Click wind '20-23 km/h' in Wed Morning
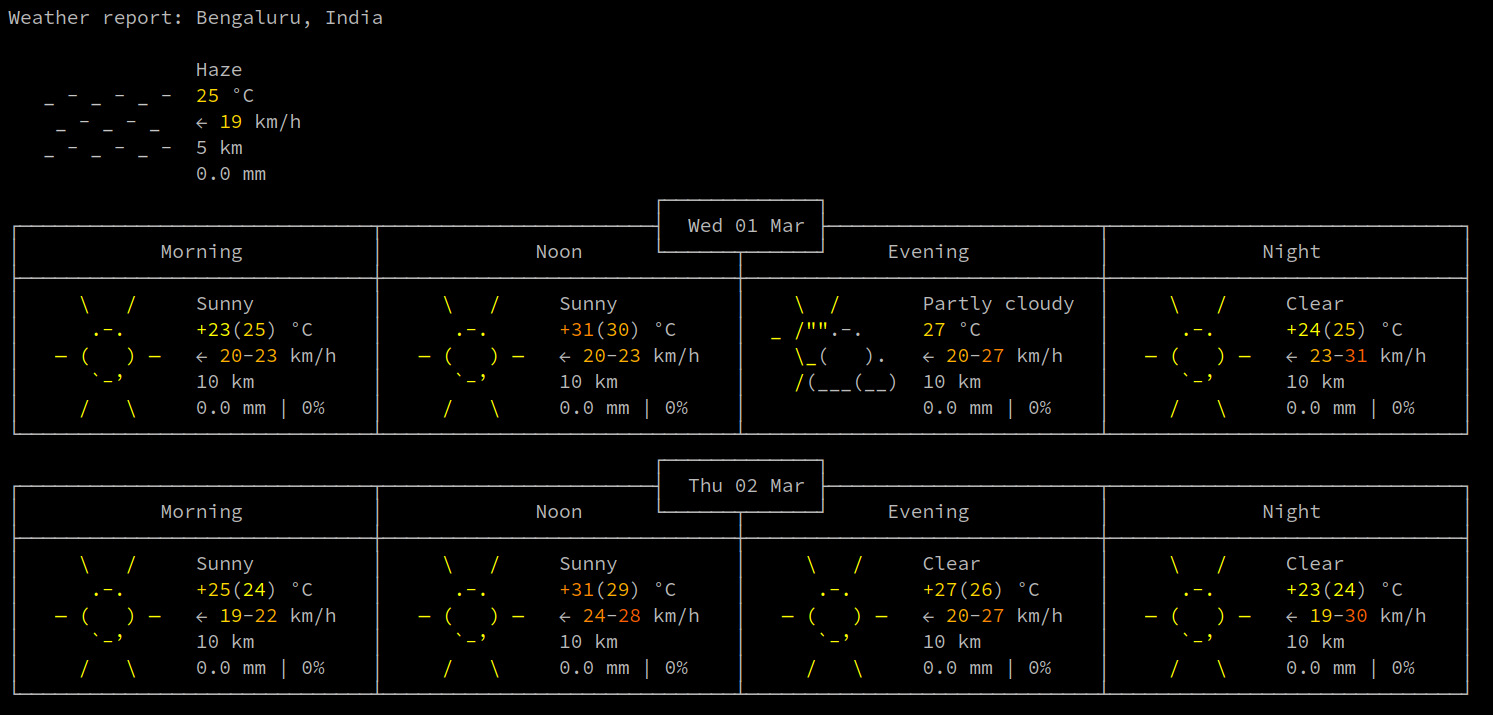Image resolution: width=1493 pixels, height=715 pixels. pyautogui.click(x=278, y=356)
